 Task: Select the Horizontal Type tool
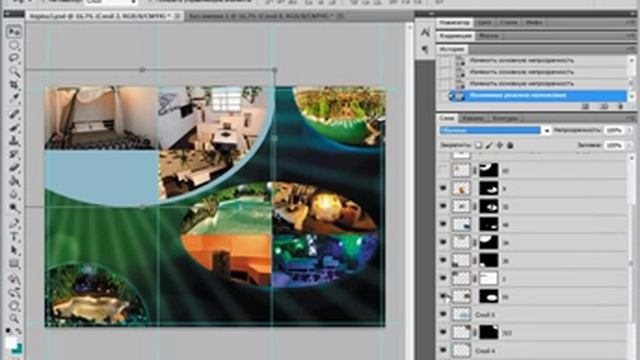tap(15, 236)
